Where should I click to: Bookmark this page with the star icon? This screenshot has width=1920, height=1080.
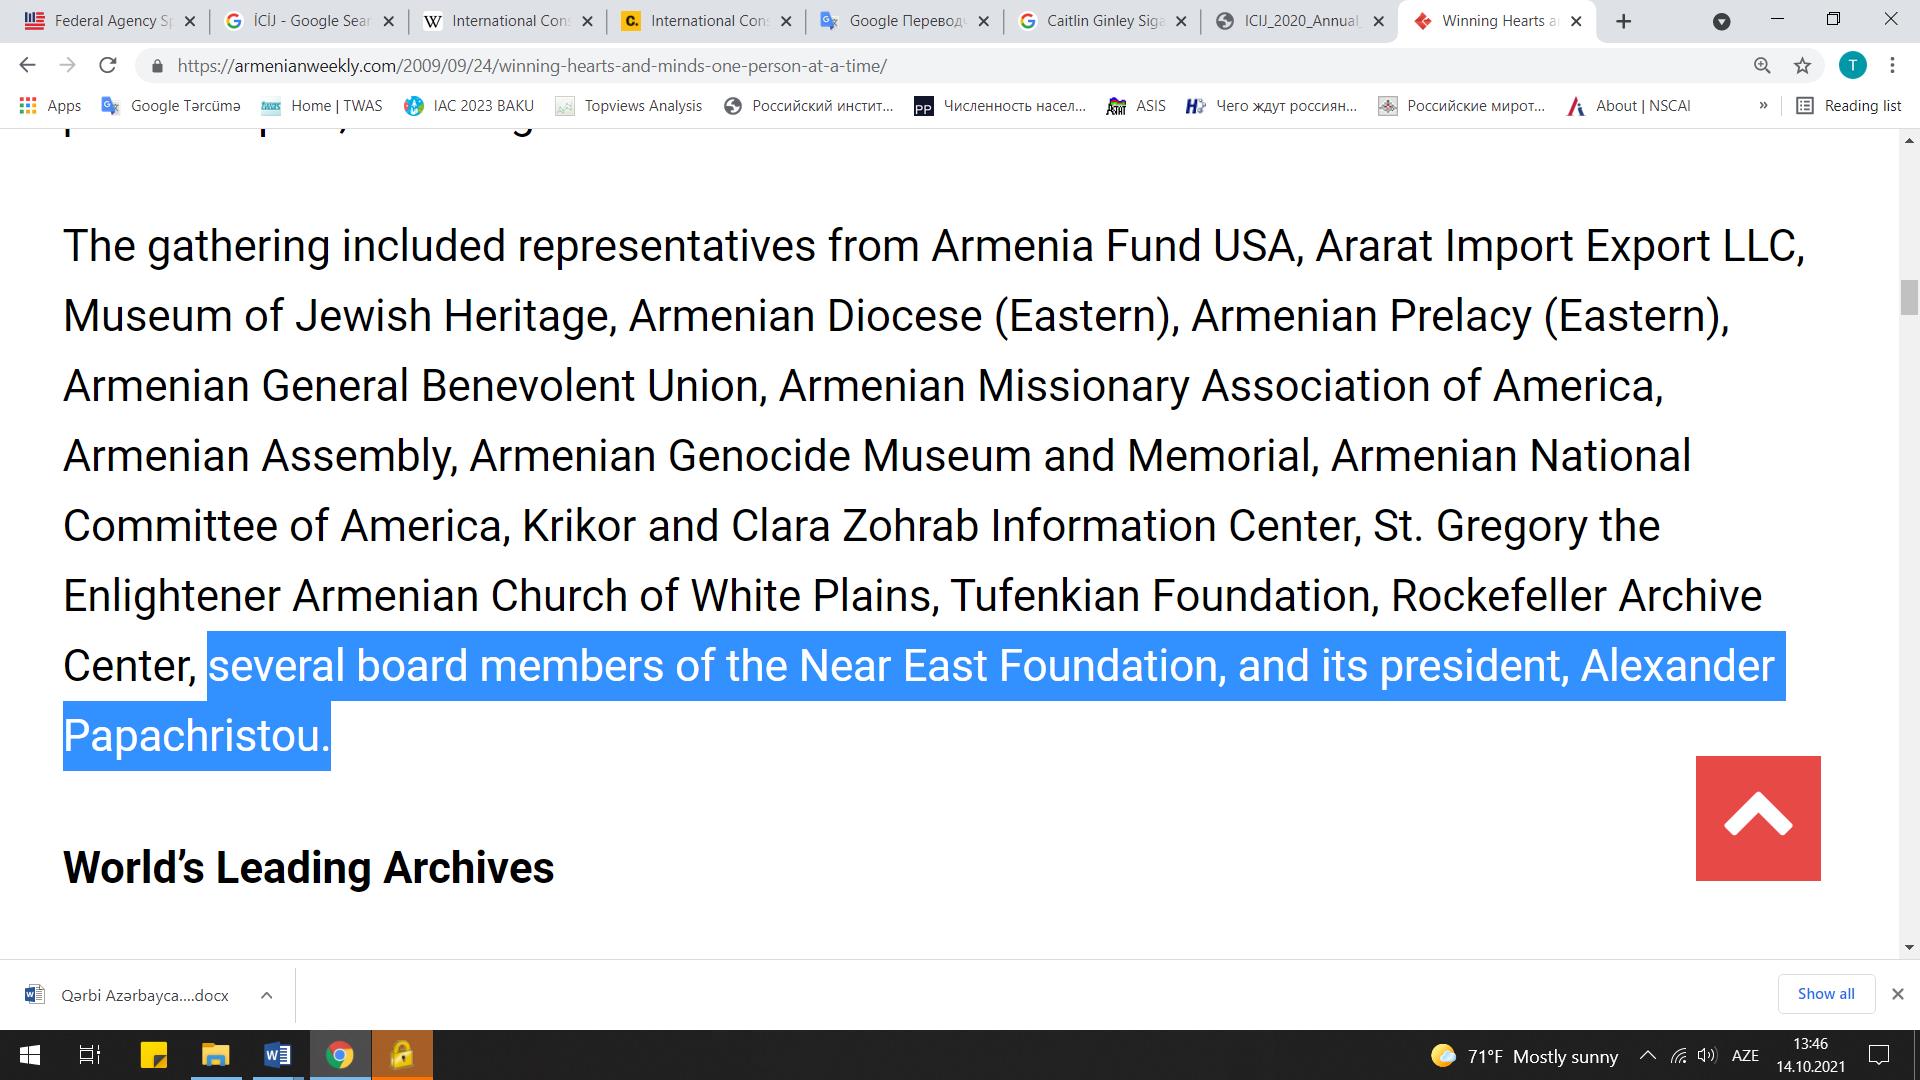[1802, 66]
